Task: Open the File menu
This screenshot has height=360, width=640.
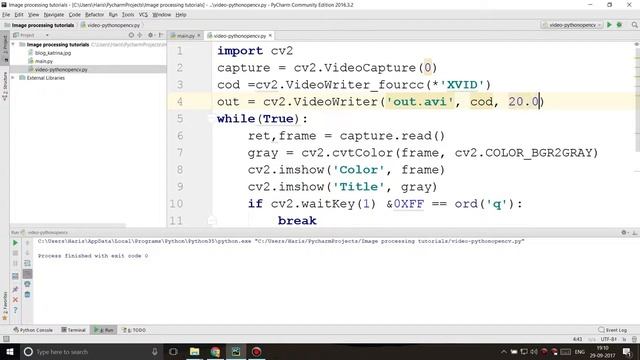Action: 6,15
